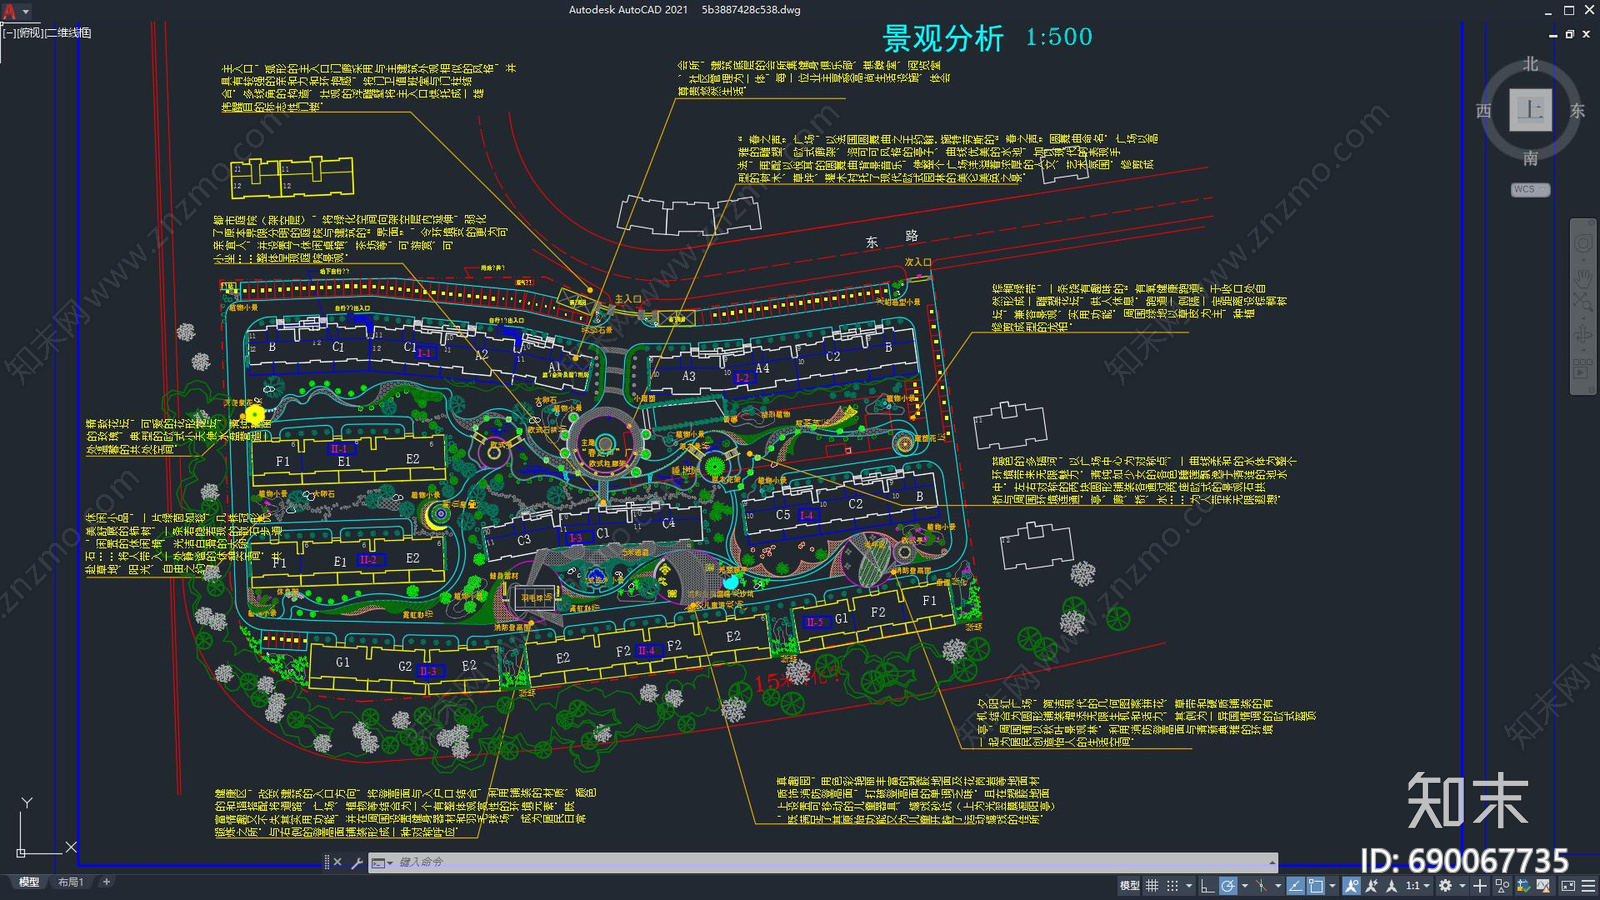
Task: Open the Customization gear in the status bar
Action: point(1445,885)
